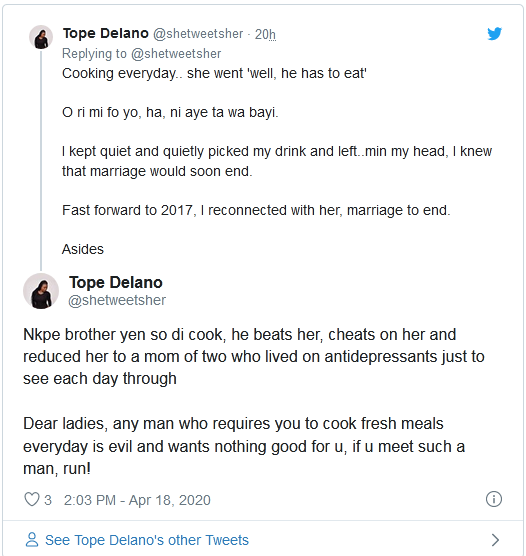This screenshot has height=556, width=526.
Task: Click the @shetweetsher handle under the main name
Action: tap(117, 300)
